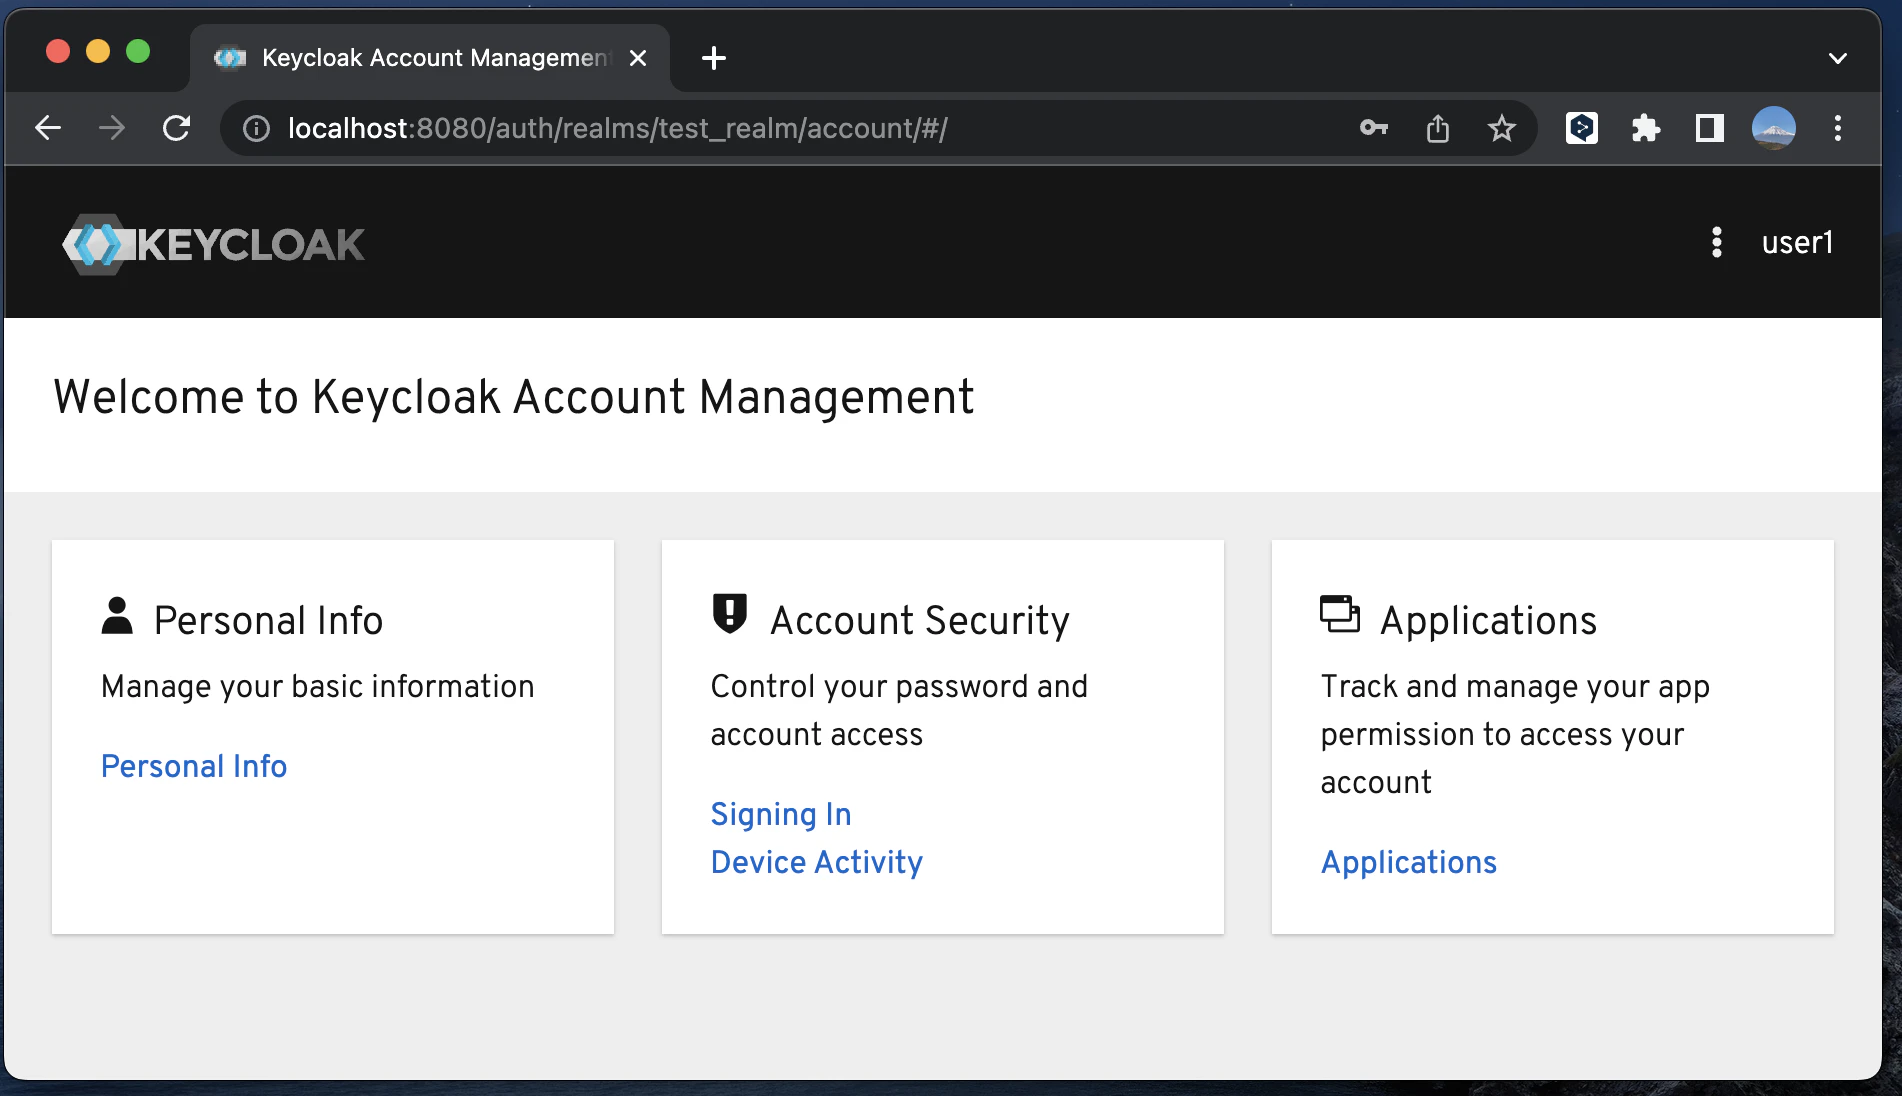
Task: Click the Keycloak logo in header
Action: pyautogui.click(x=213, y=244)
